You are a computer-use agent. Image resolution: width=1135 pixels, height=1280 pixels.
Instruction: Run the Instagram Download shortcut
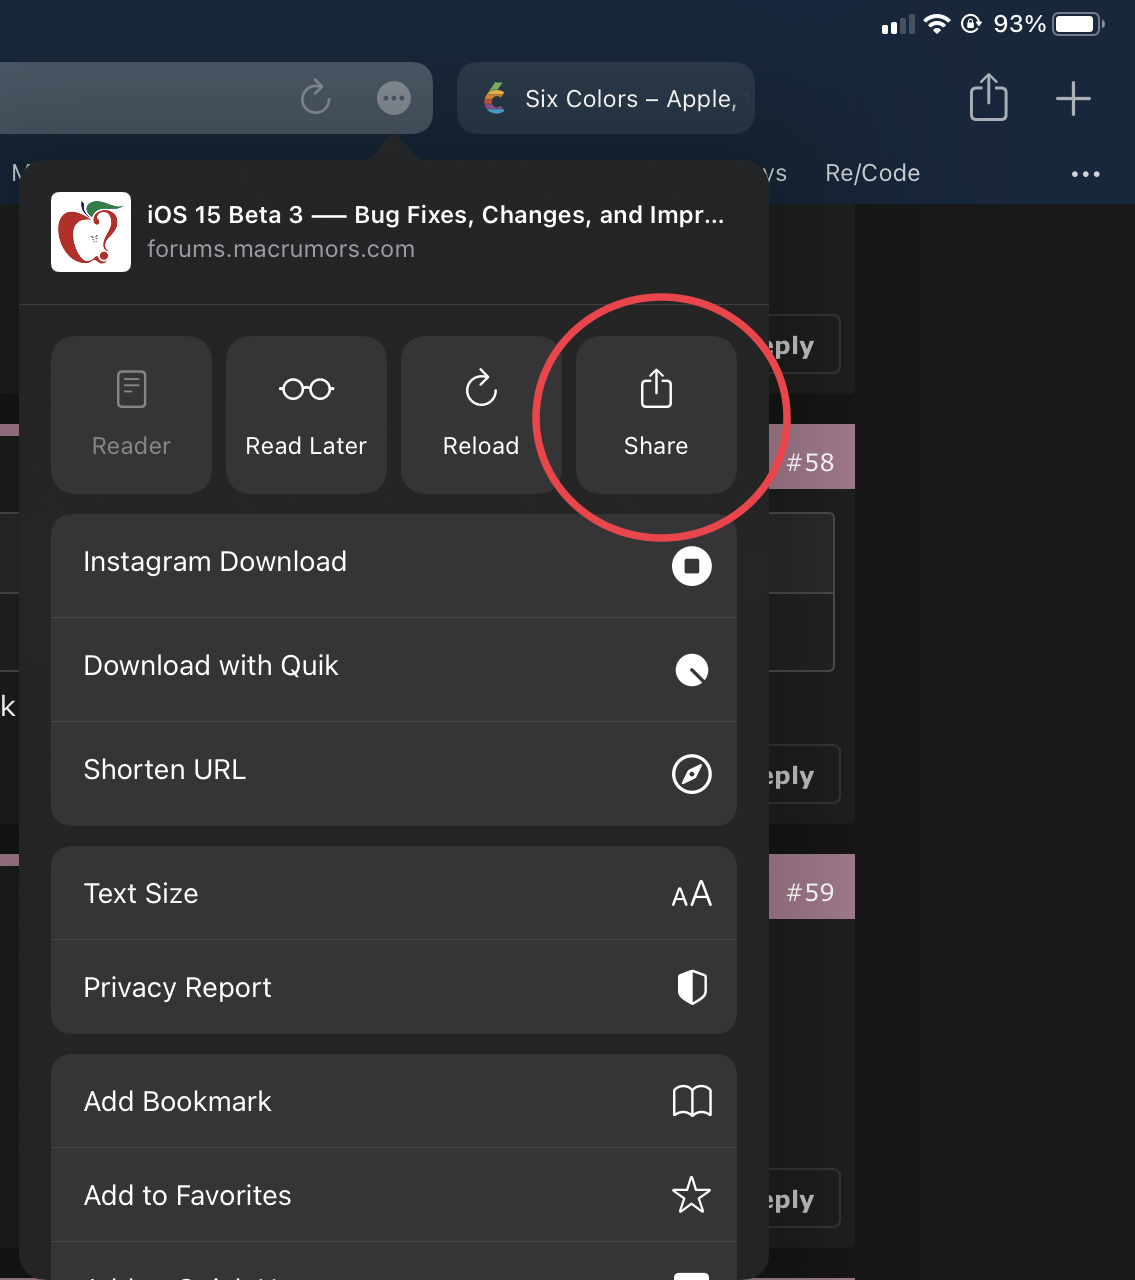[394, 566]
